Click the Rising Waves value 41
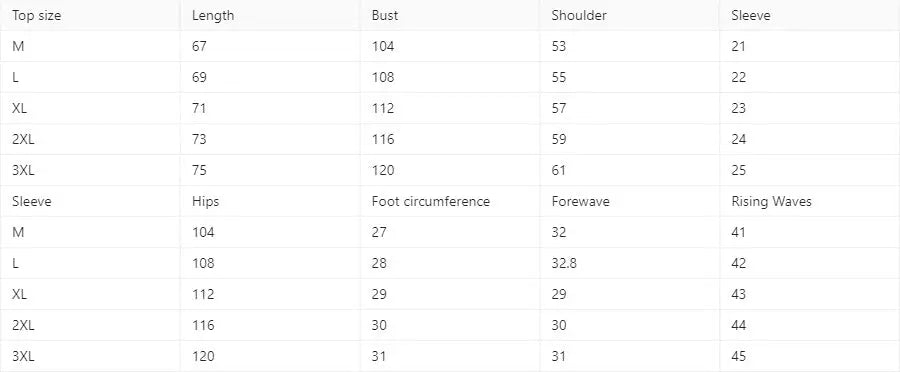 pyautogui.click(x=739, y=232)
